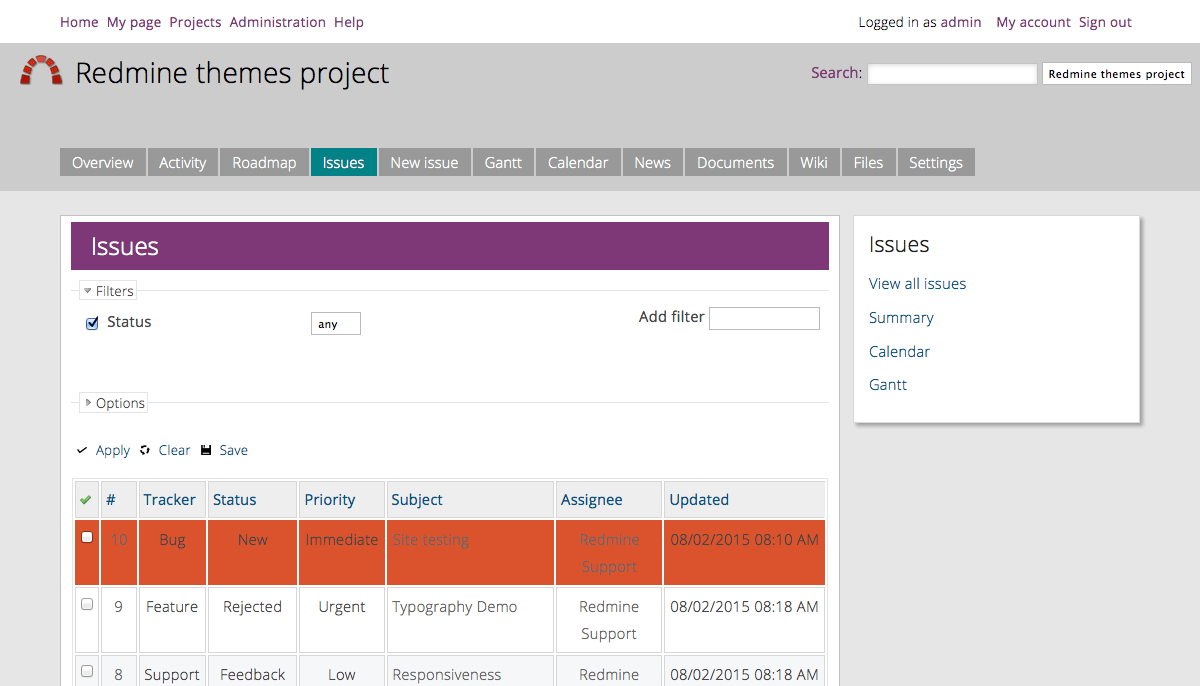Open Help in top menu
1200x686 pixels.
pyautogui.click(x=349, y=22)
